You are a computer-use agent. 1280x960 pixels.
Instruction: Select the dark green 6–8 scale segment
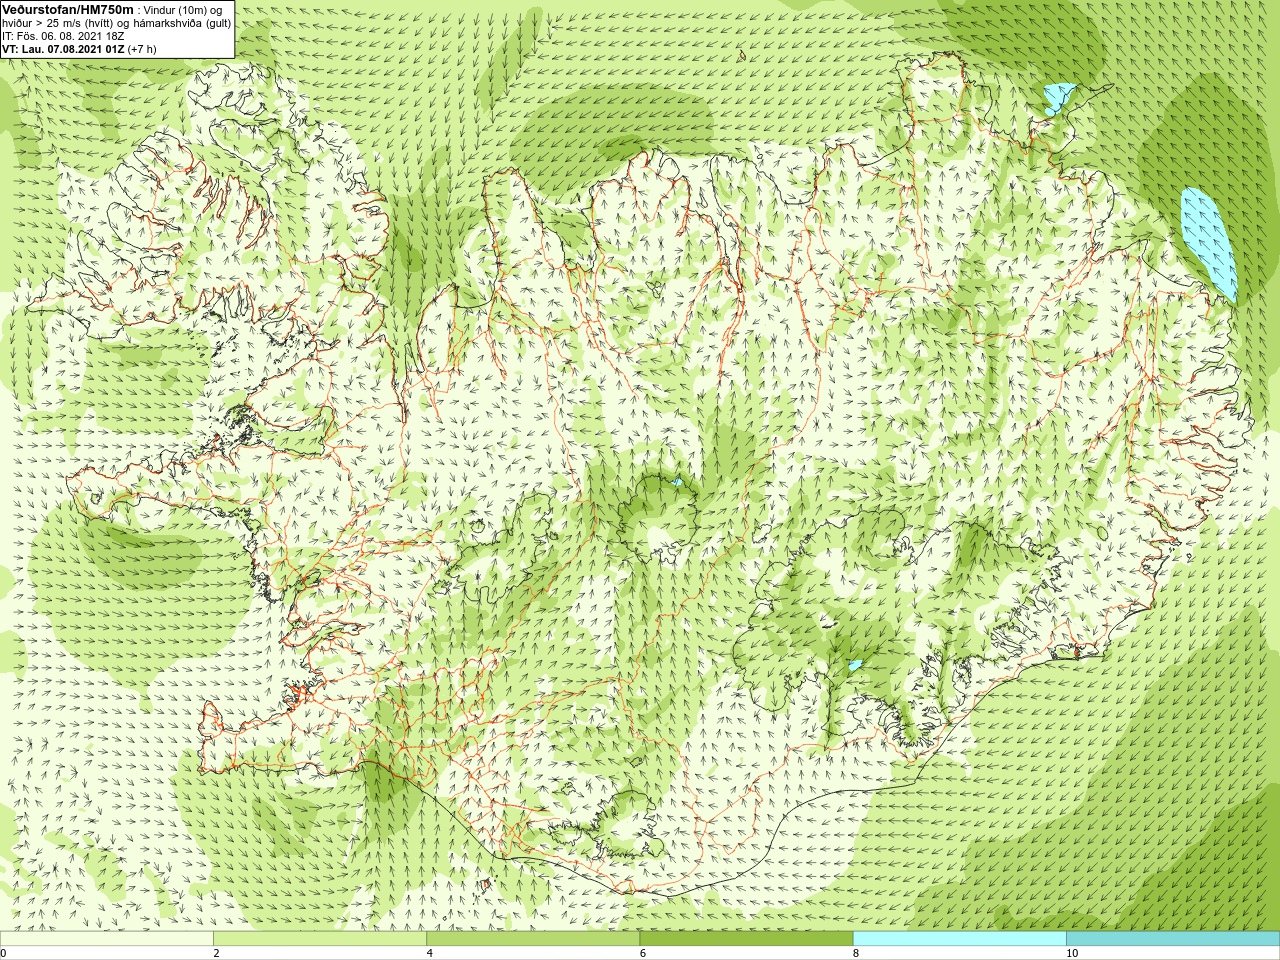pos(747,939)
